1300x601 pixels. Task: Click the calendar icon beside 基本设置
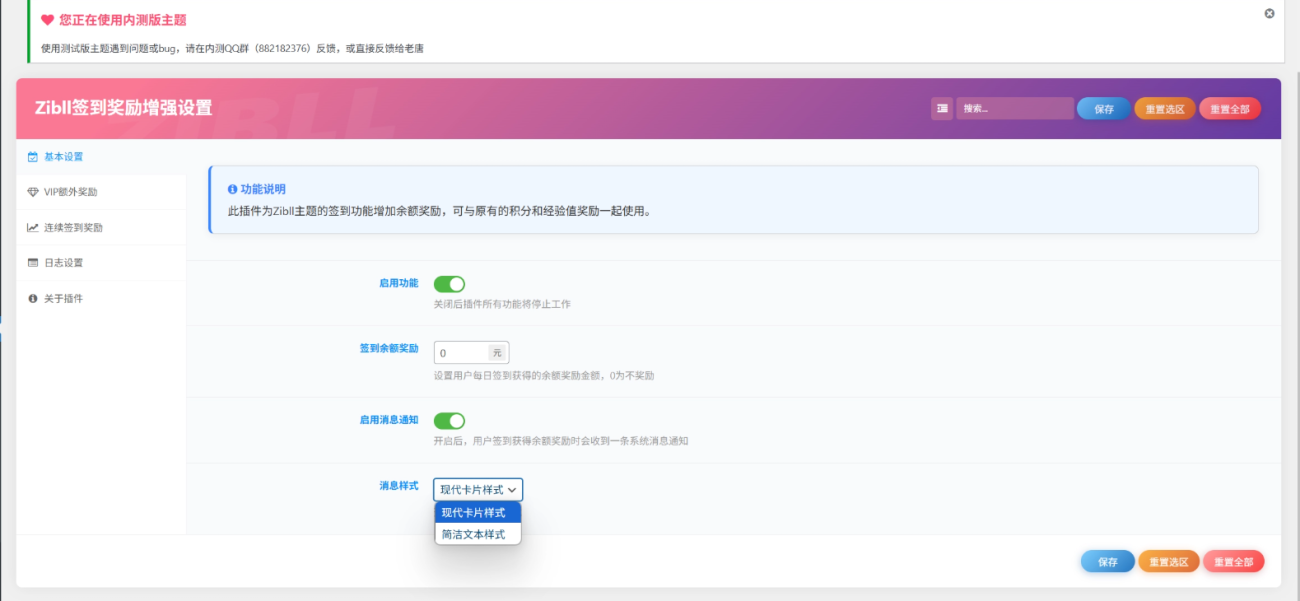point(33,157)
